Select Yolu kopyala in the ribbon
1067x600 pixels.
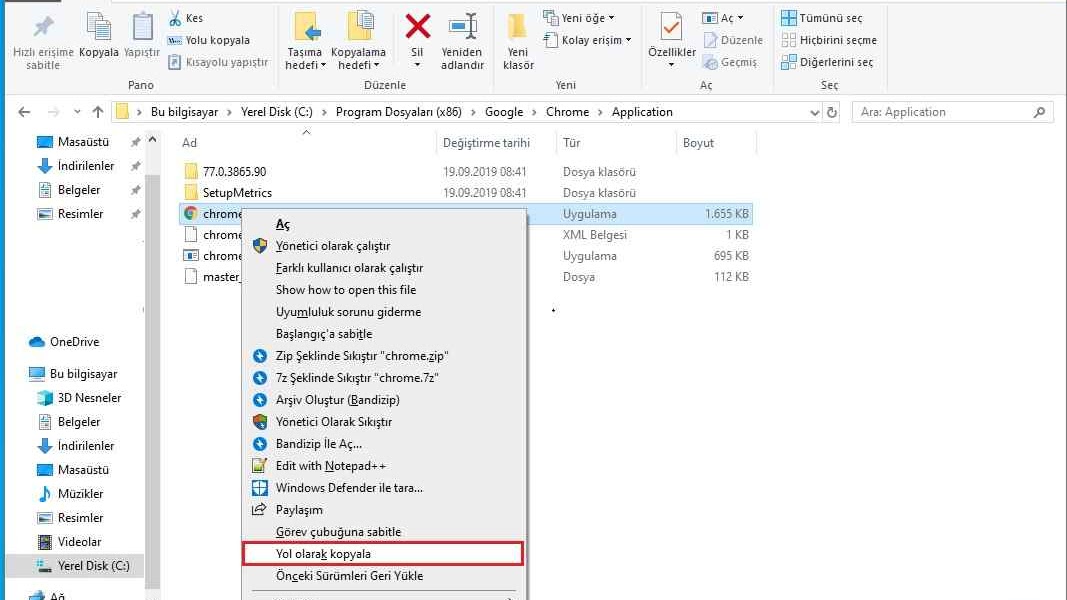209,40
